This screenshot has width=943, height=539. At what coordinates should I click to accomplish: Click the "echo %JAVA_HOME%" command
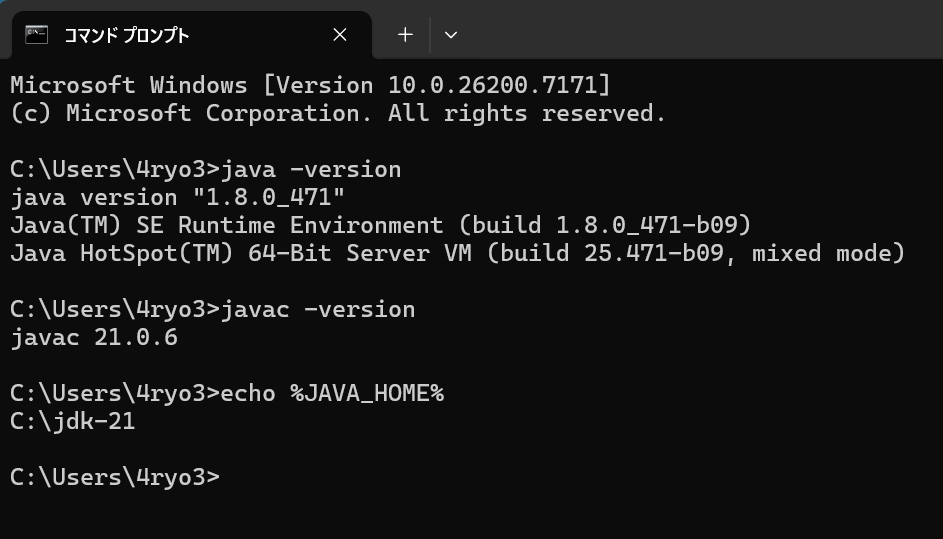tap(332, 393)
